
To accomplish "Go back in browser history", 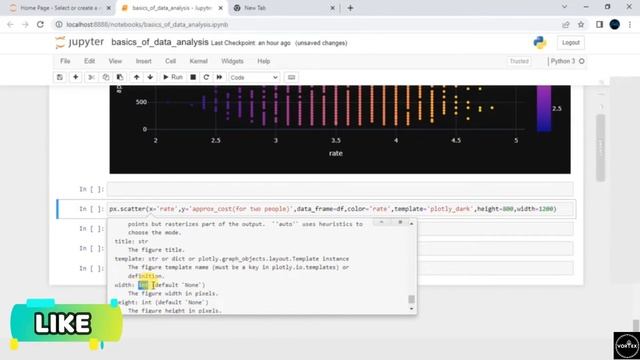I will coord(10,24).
